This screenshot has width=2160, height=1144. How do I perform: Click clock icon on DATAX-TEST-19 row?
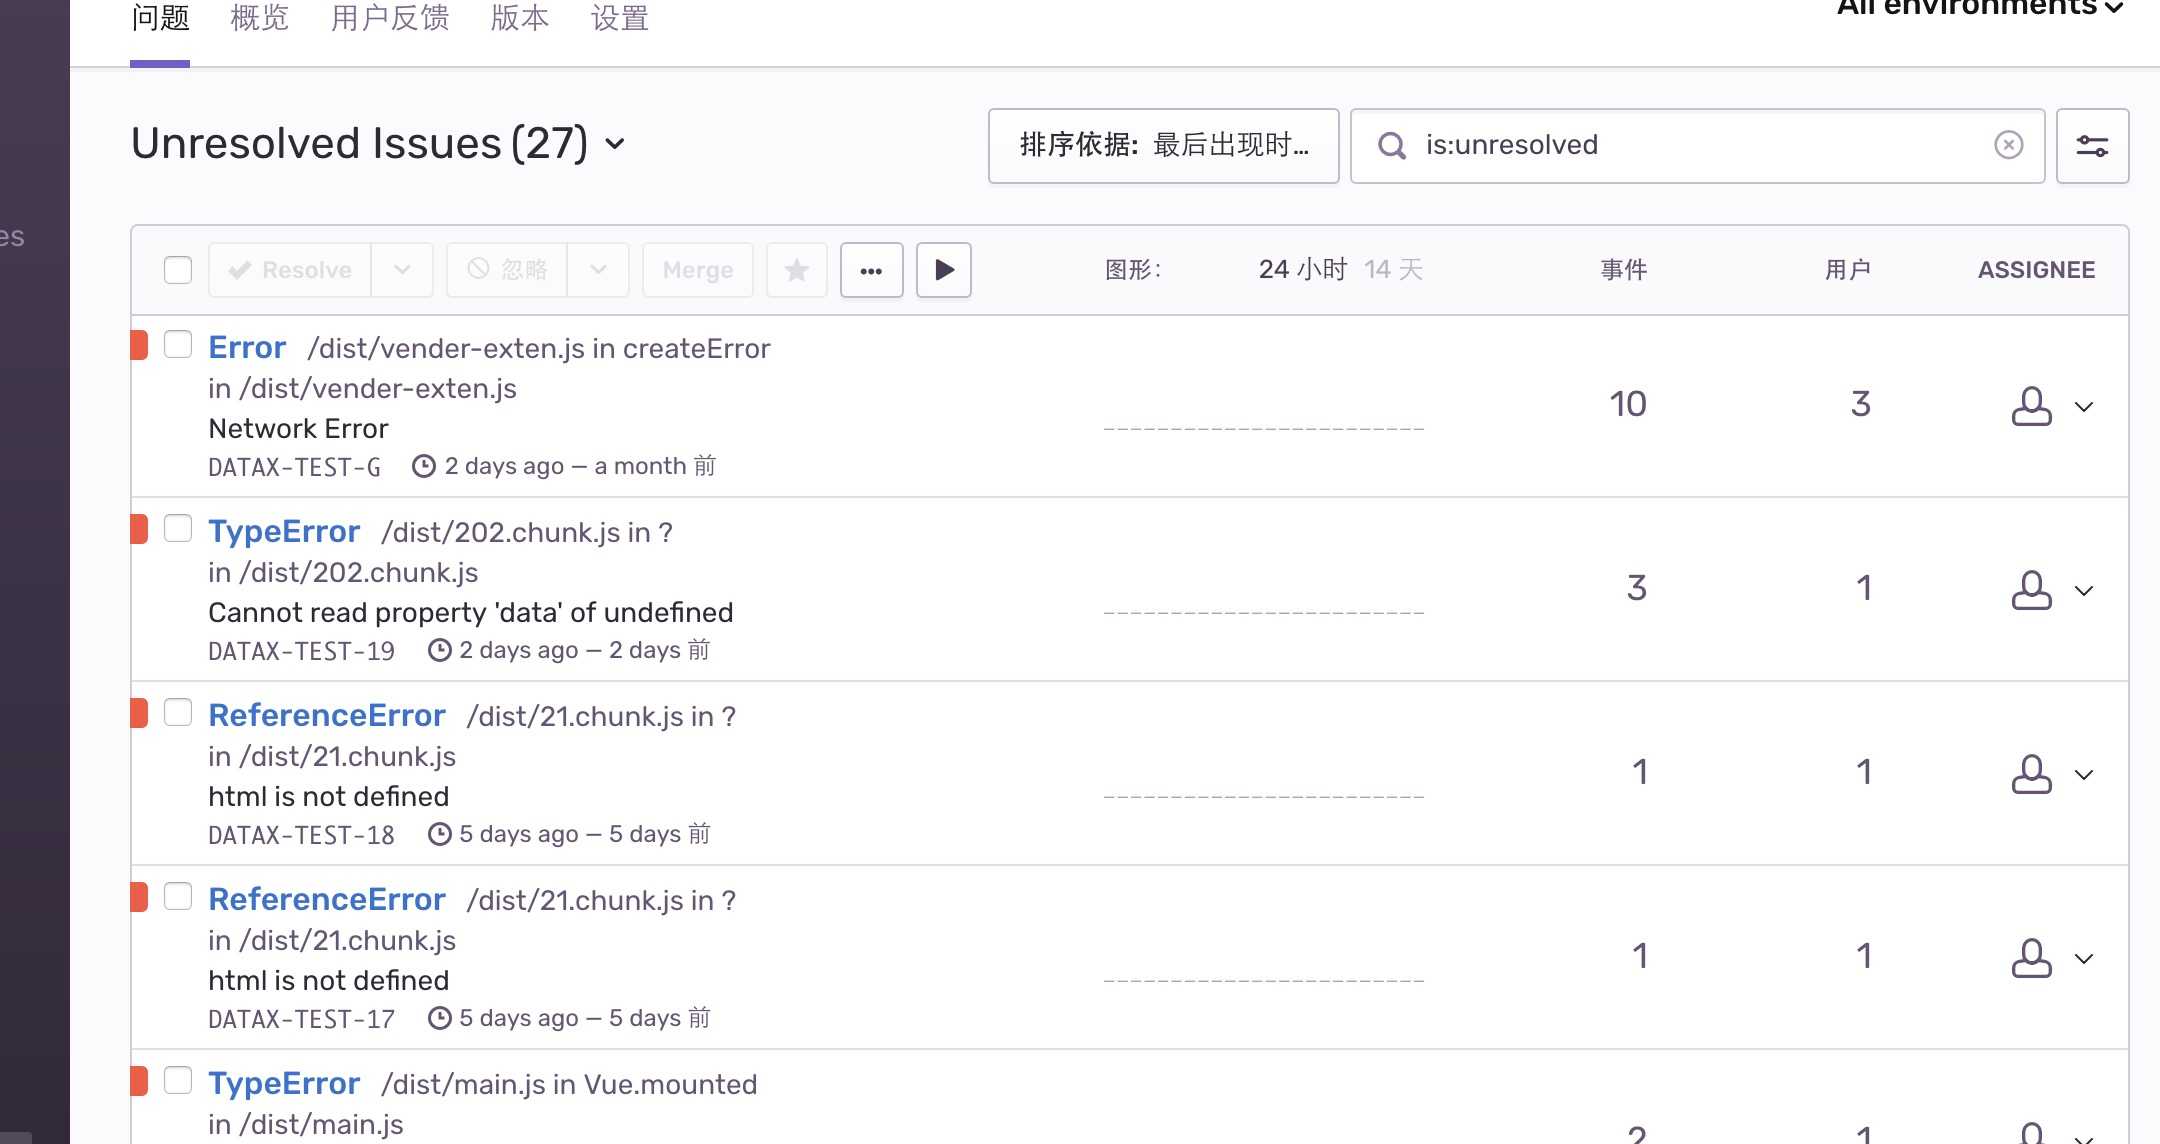[x=439, y=650]
